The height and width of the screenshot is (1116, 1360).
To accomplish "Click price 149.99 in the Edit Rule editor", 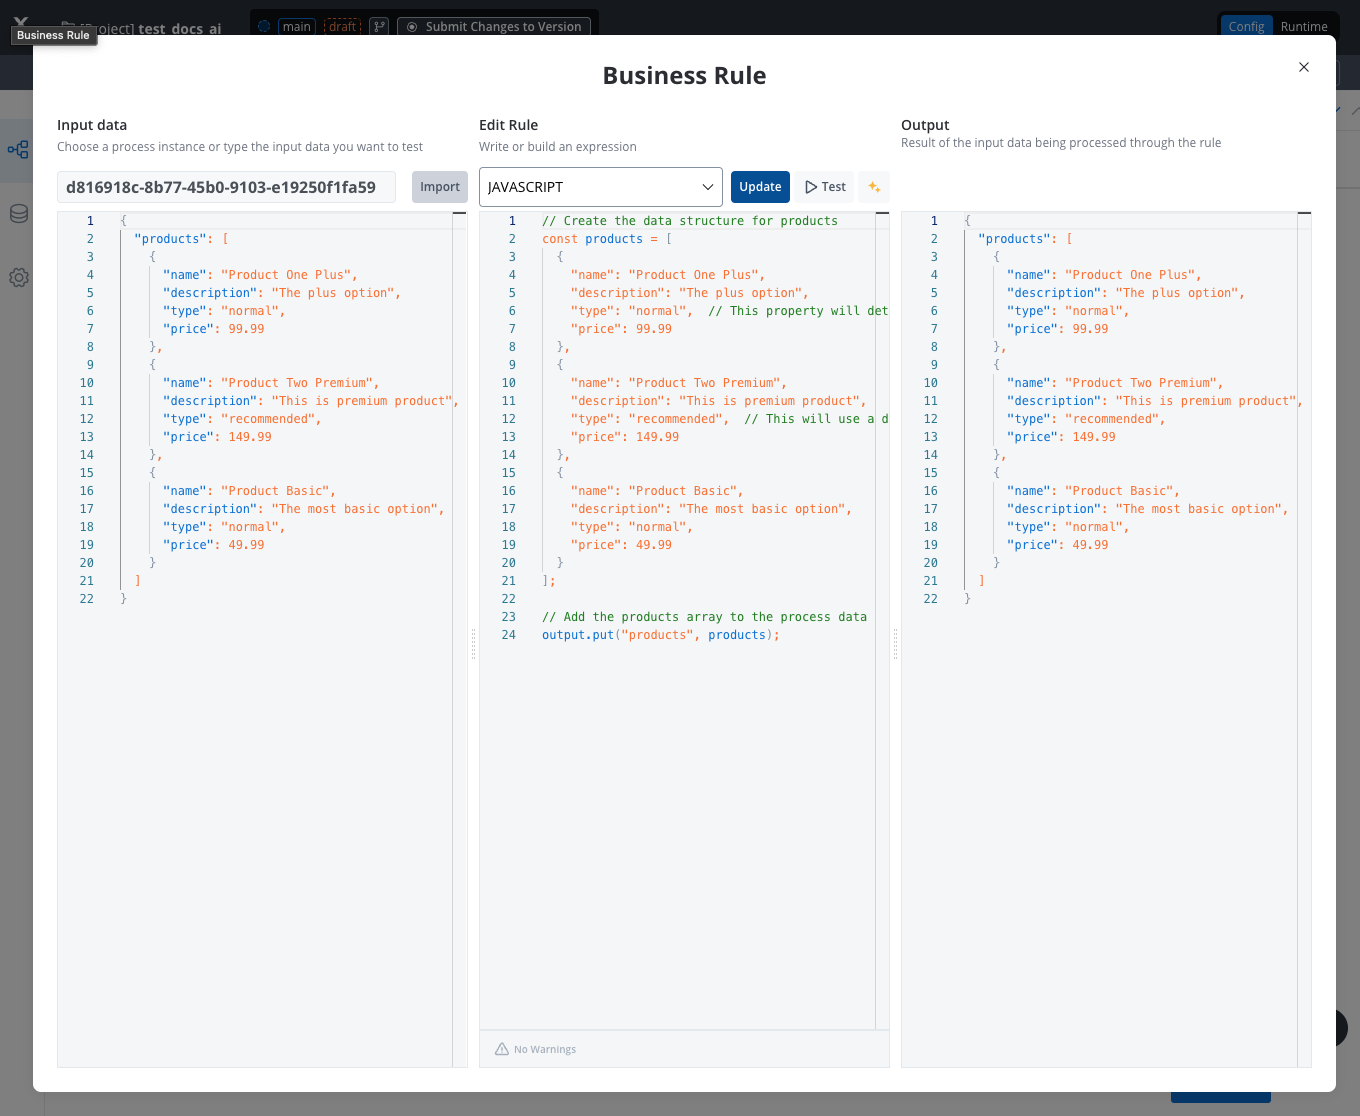I will pyautogui.click(x=657, y=437).
